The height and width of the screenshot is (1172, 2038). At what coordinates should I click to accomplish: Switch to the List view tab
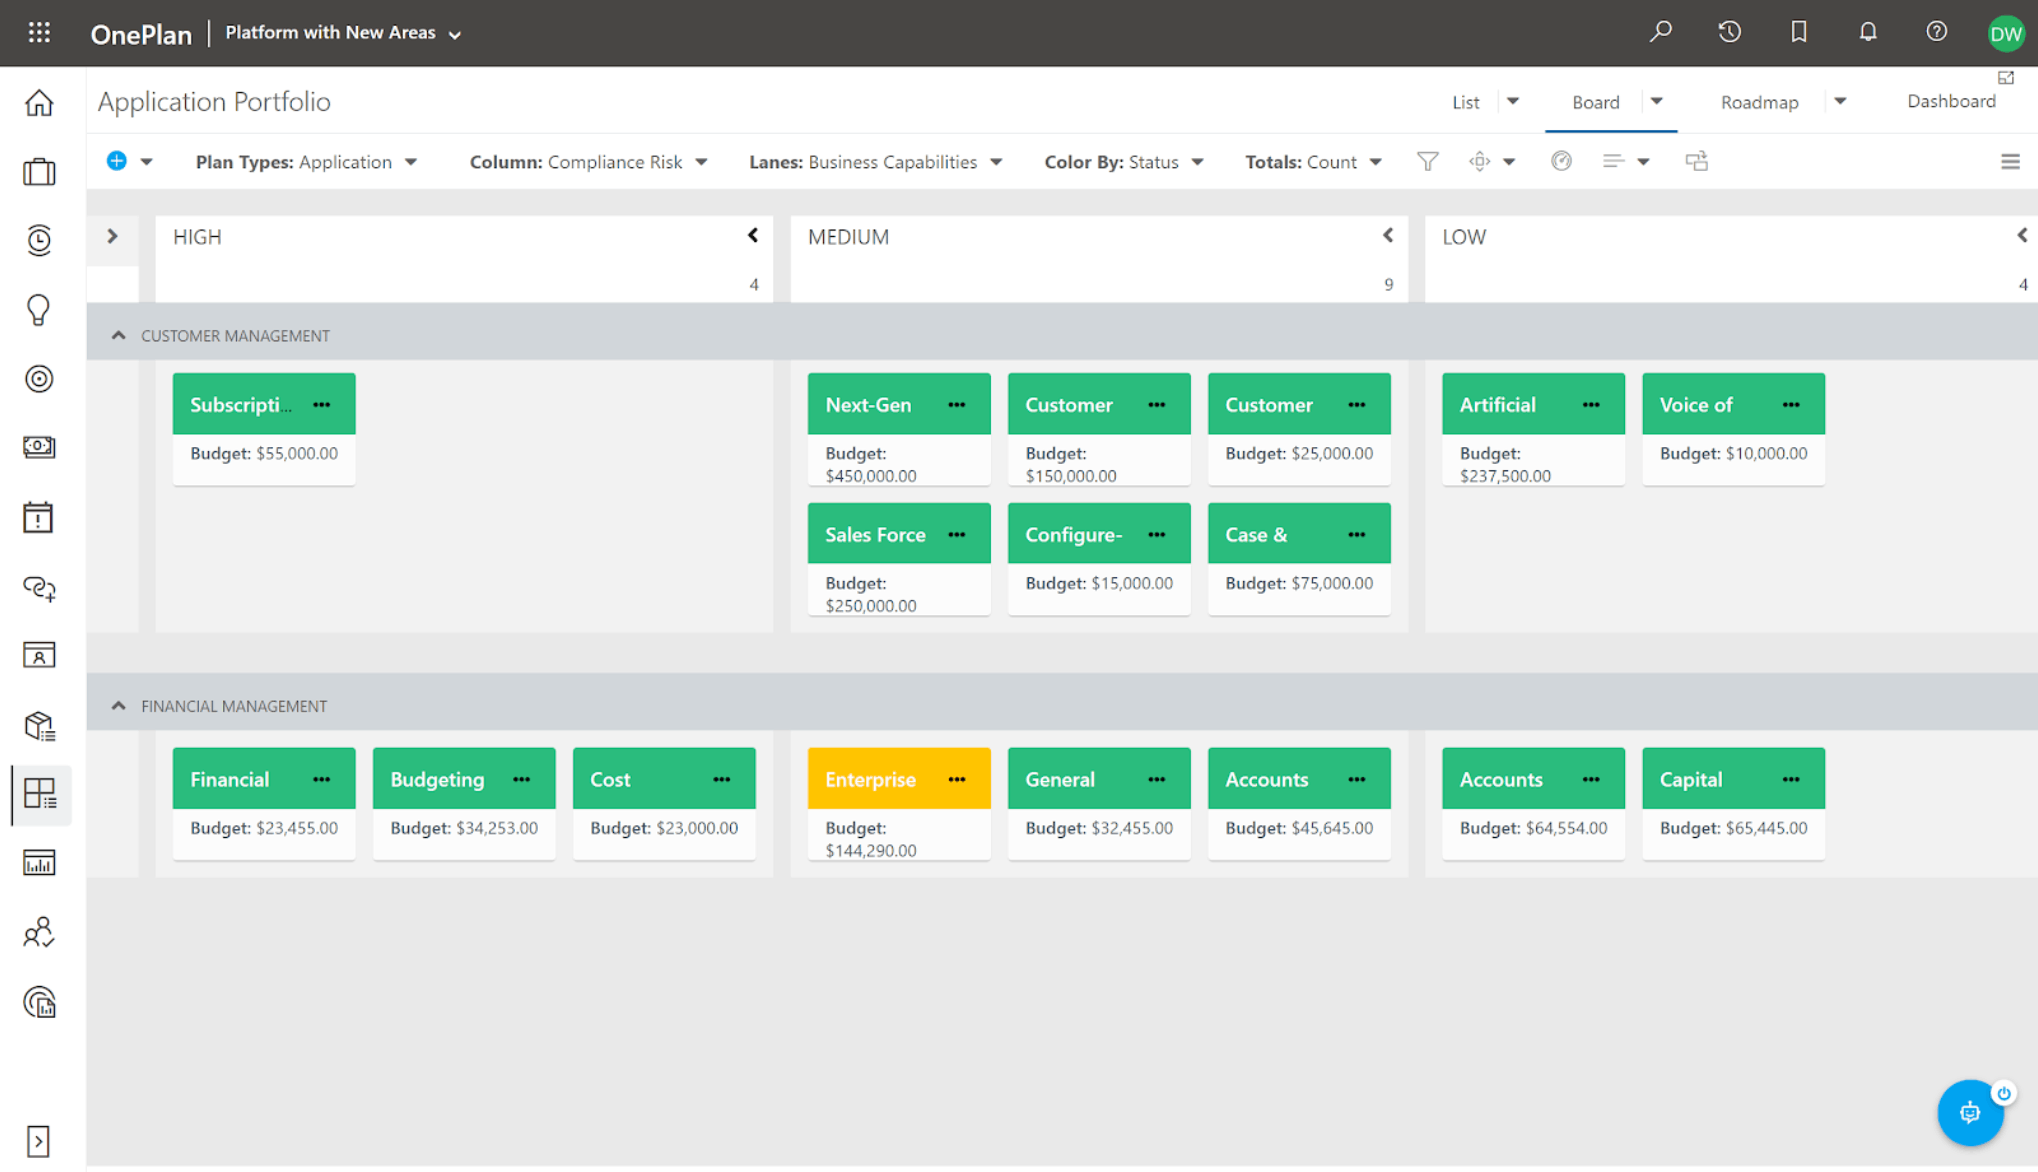[1465, 102]
